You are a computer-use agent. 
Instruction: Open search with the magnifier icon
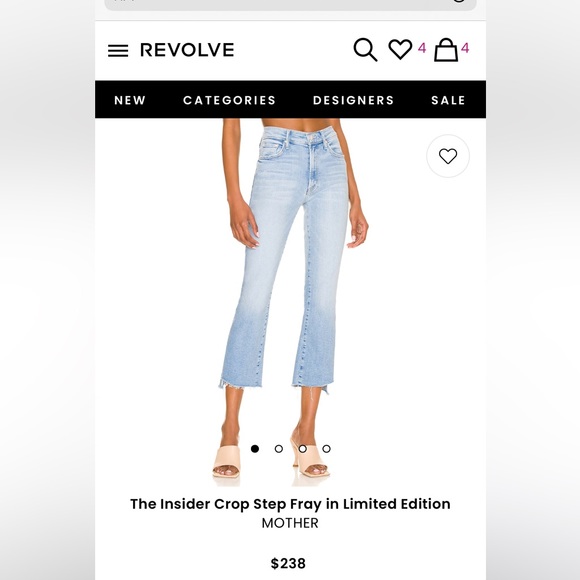point(365,50)
